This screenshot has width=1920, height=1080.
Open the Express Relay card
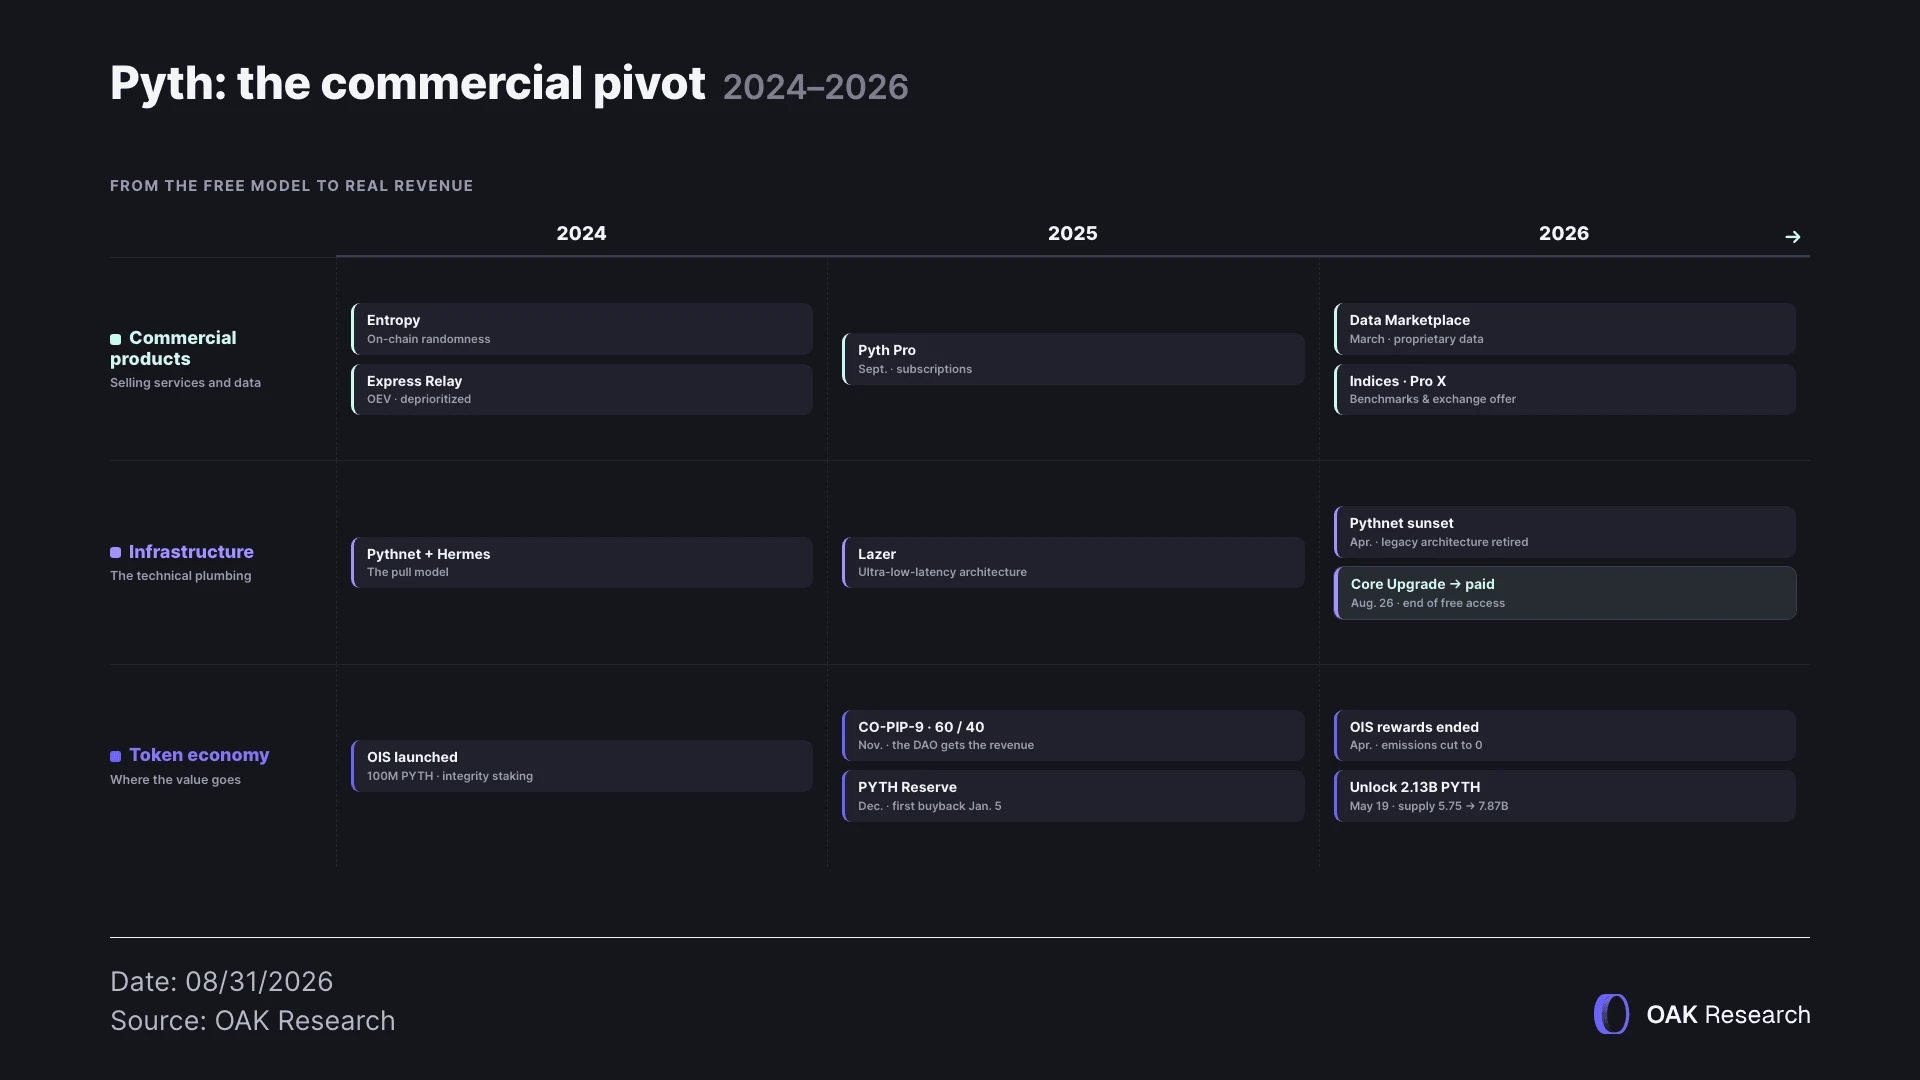tap(582, 389)
